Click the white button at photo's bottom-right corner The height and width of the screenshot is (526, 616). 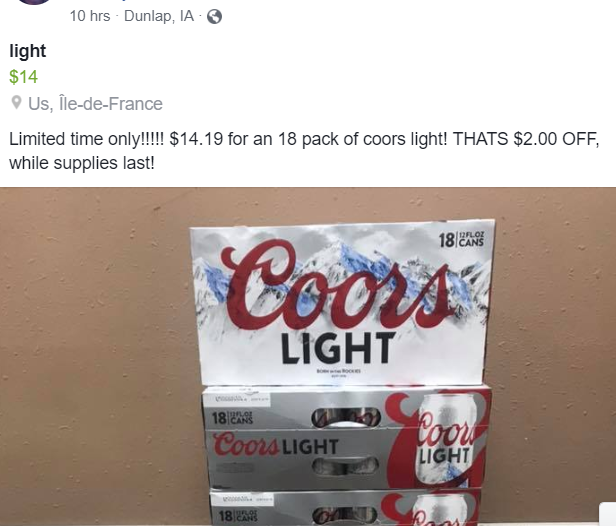[607, 514]
